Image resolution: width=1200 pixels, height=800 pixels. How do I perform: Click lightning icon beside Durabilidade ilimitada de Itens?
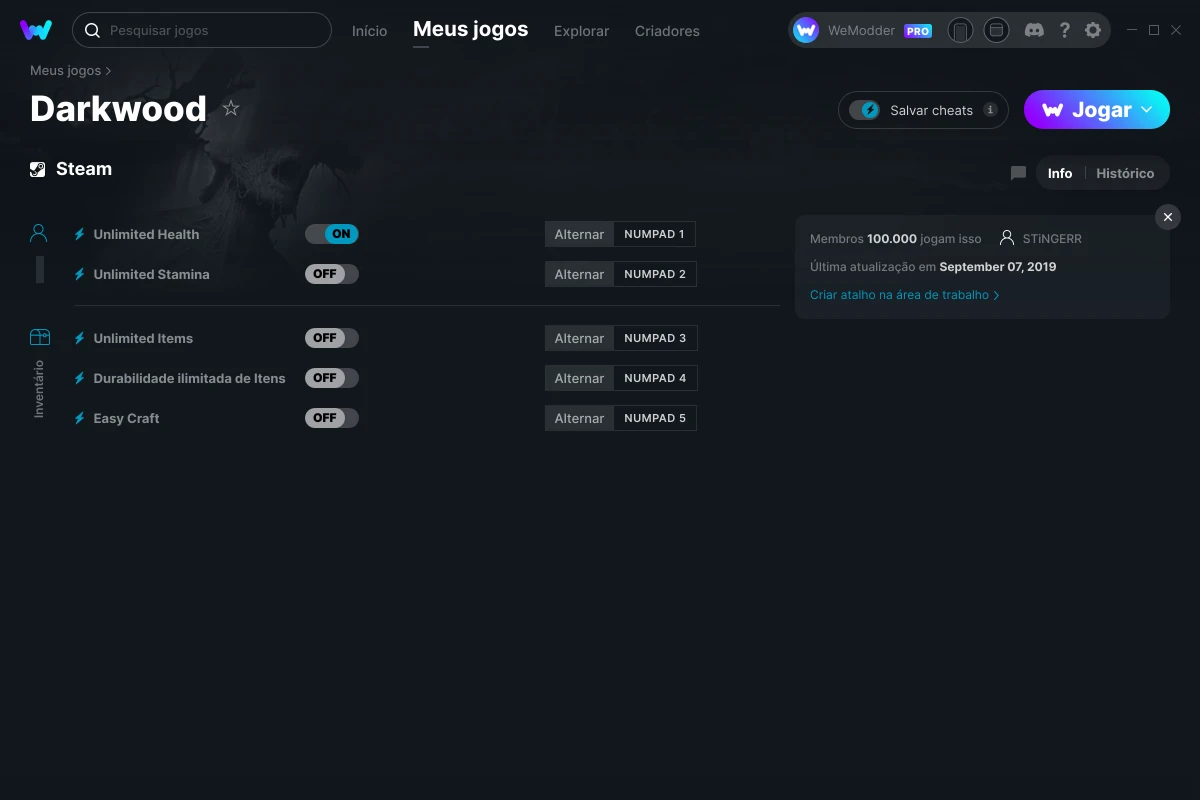pos(80,378)
